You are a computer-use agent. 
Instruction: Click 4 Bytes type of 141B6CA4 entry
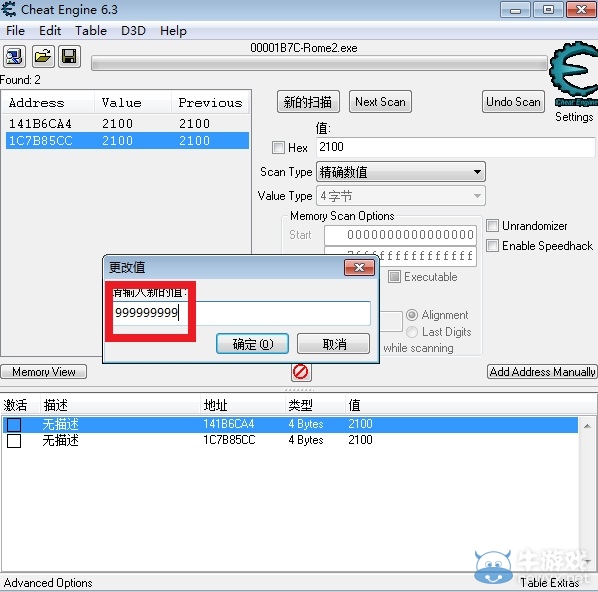(306, 424)
